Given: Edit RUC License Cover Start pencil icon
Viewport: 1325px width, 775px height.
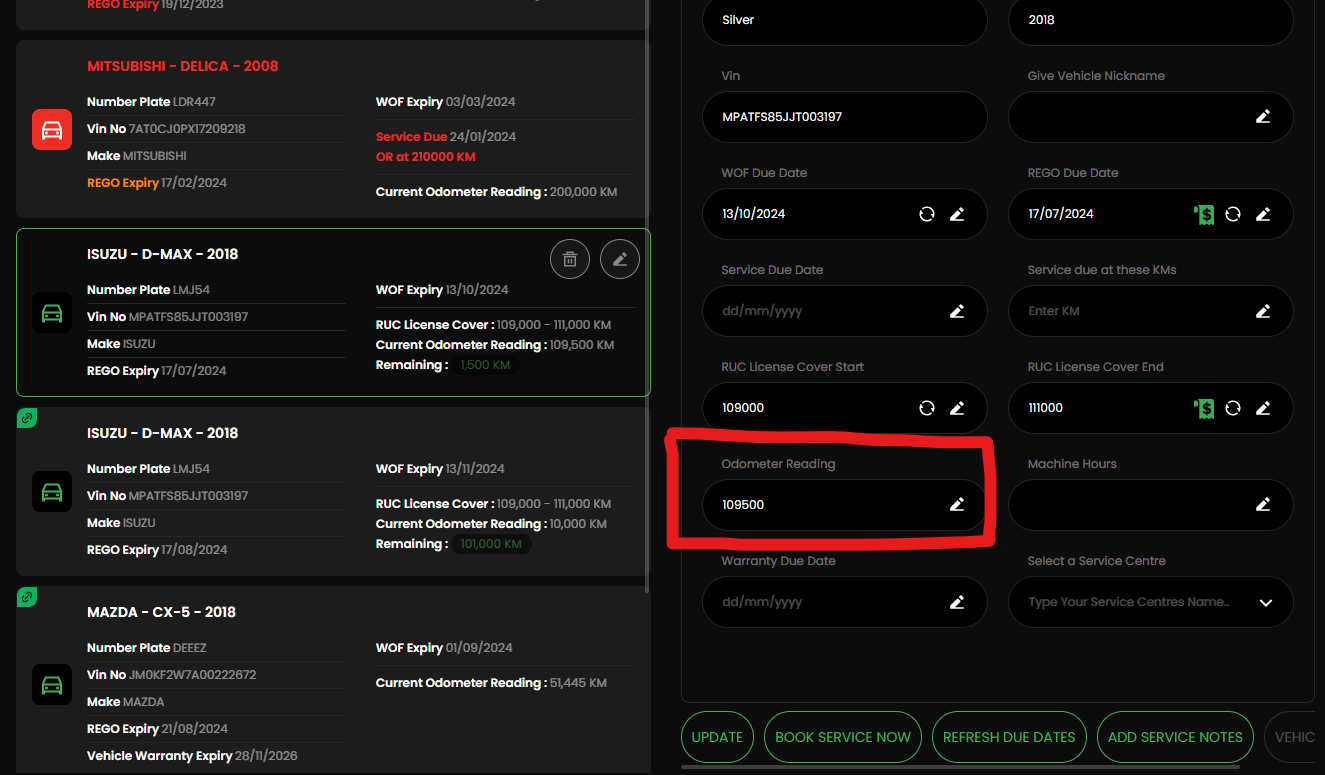Looking at the screenshot, I should pos(957,408).
